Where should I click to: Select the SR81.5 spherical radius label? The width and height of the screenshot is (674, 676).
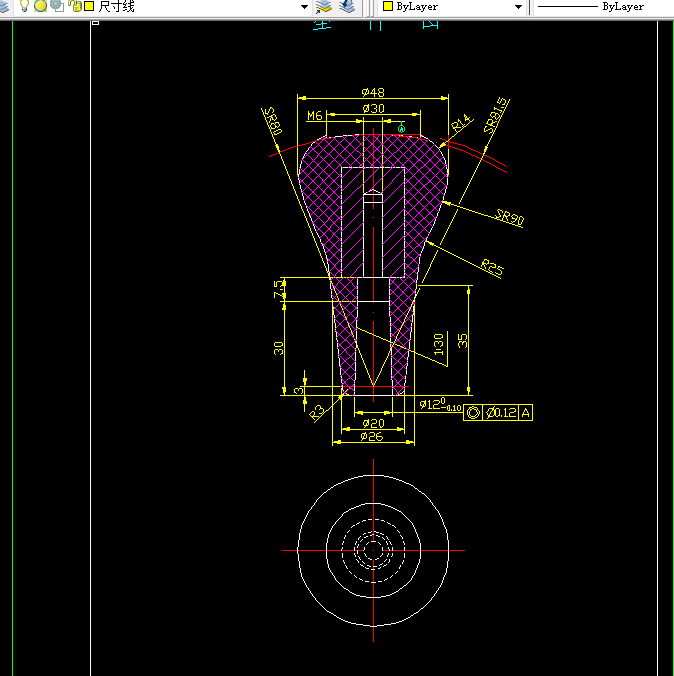pyautogui.click(x=496, y=116)
